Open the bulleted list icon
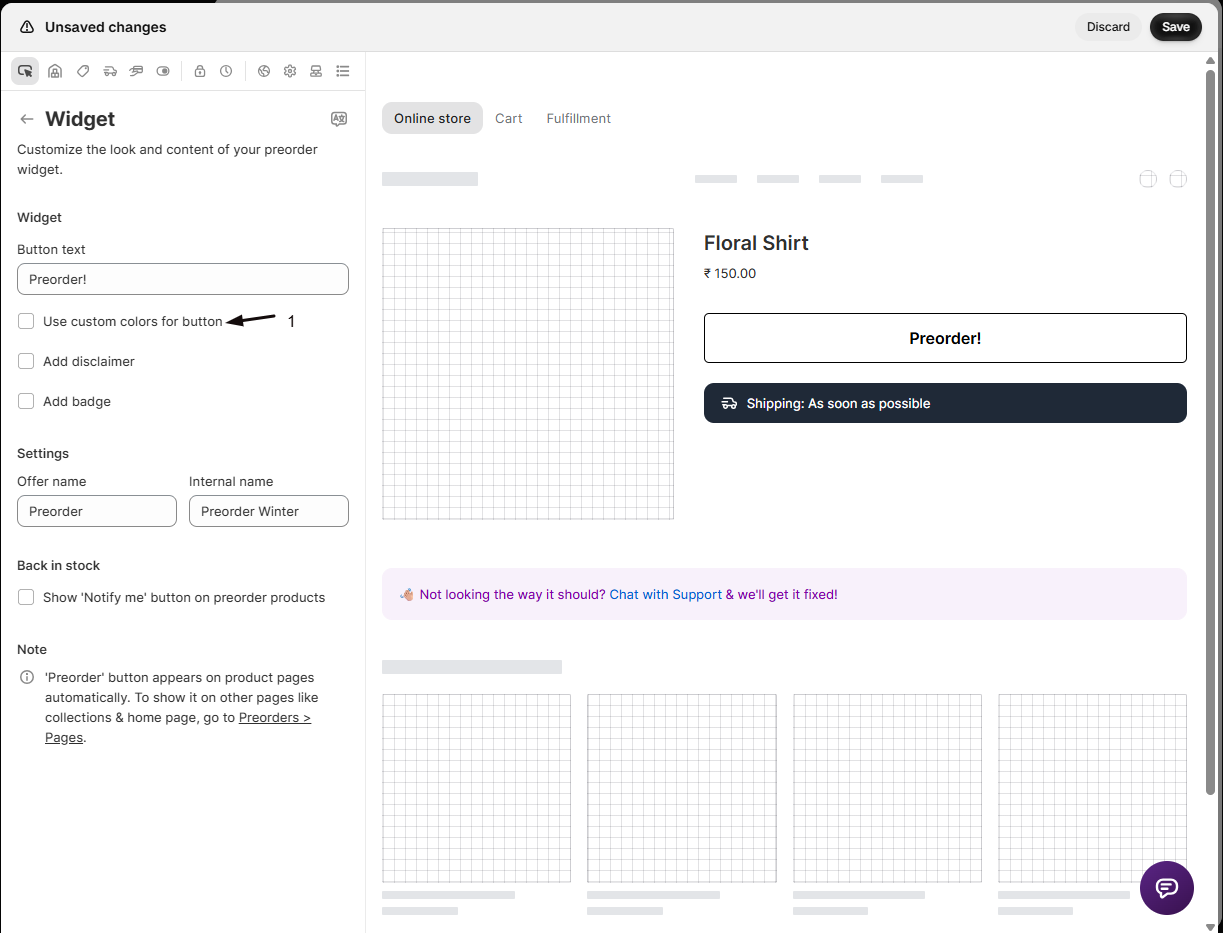This screenshot has width=1223, height=933. 343,71
